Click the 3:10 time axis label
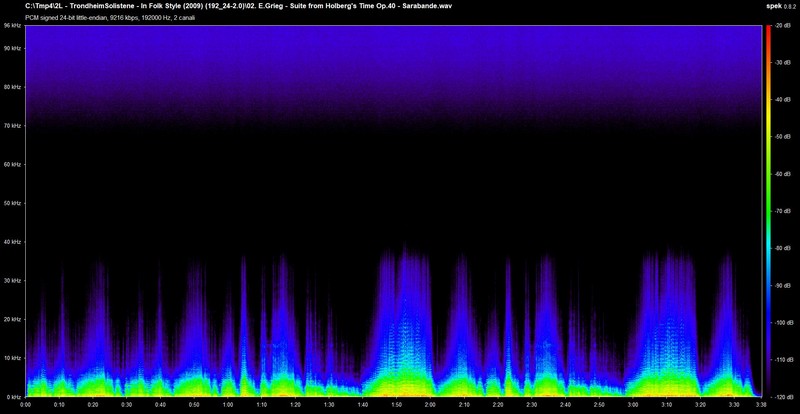Image resolution: width=800 pixels, height=414 pixels. point(666,404)
